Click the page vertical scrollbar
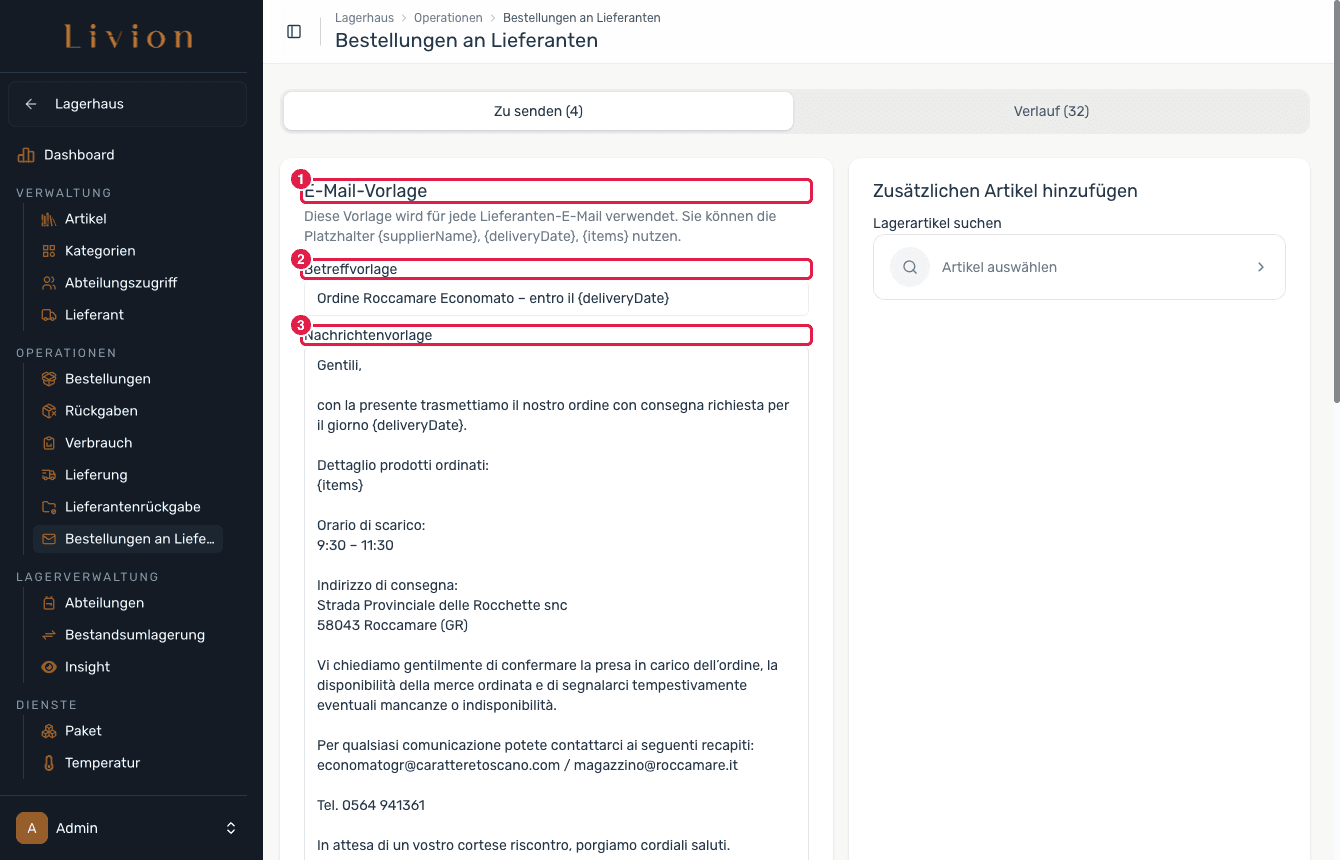 [1336, 202]
